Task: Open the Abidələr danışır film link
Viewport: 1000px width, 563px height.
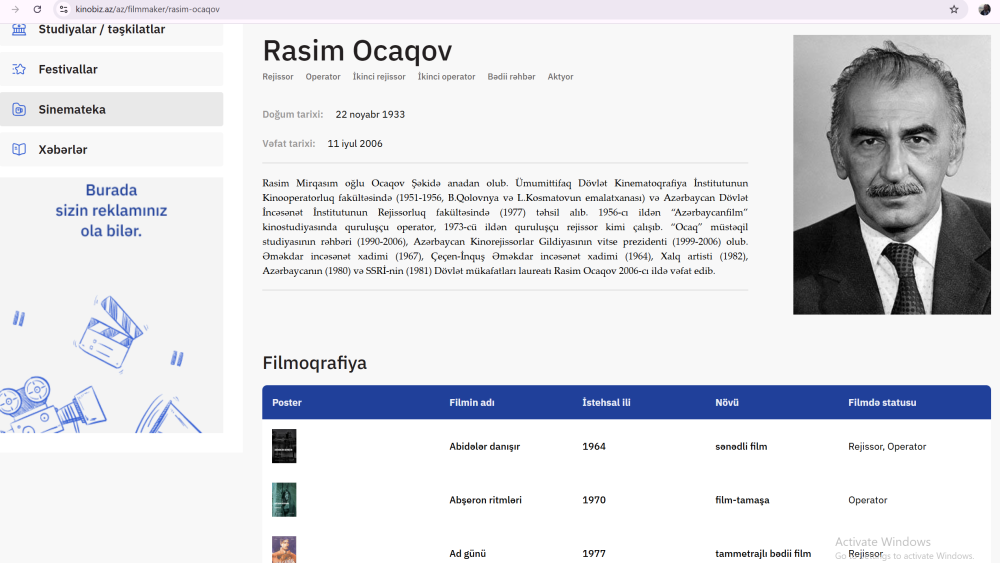Action: 484,446
